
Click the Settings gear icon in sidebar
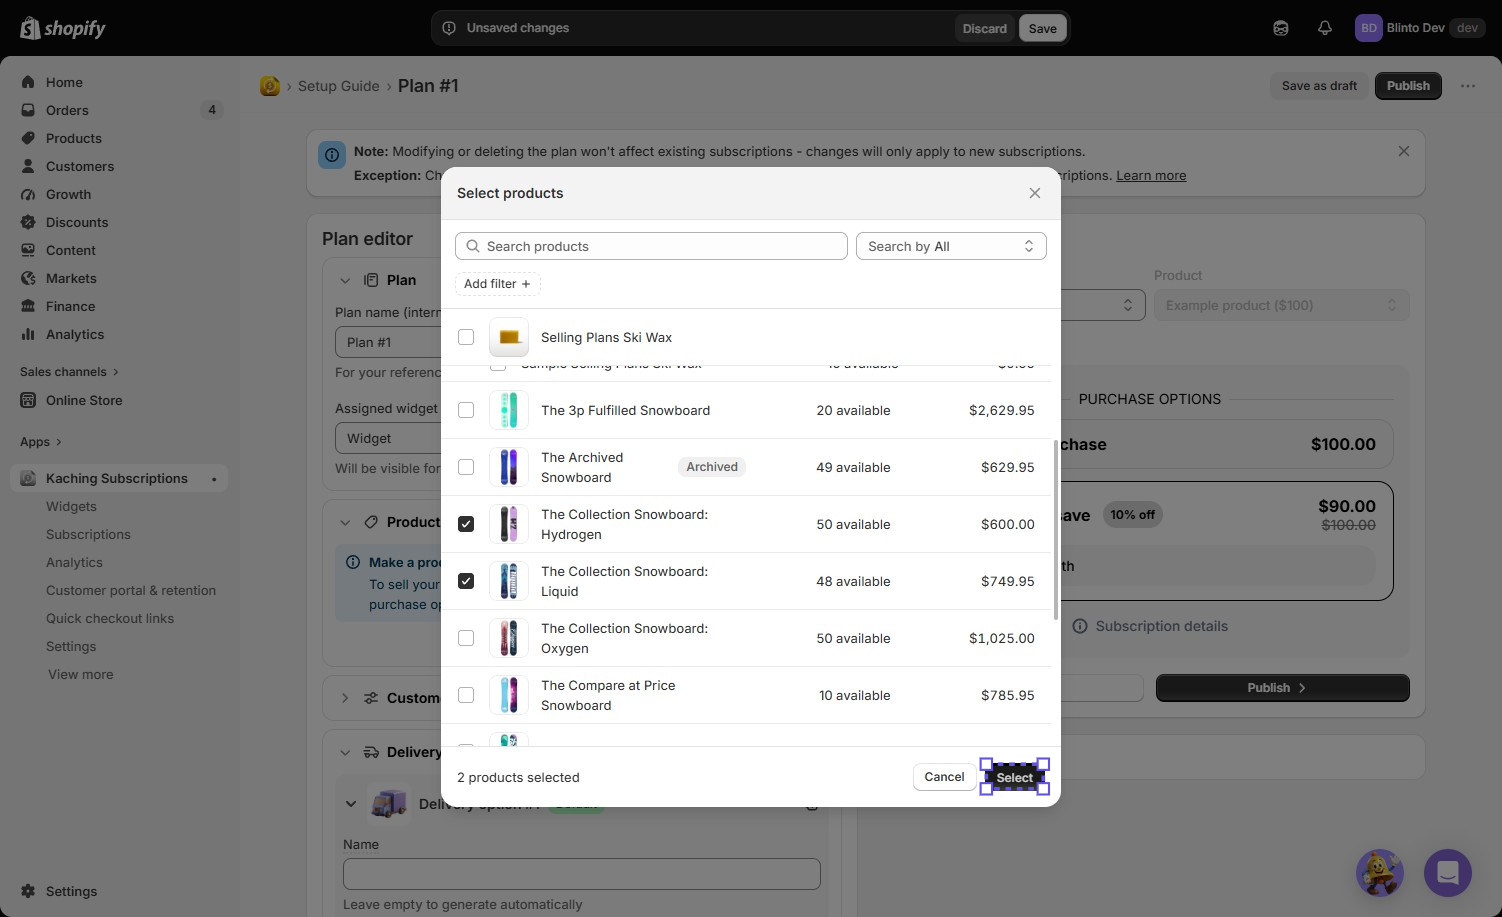point(28,891)
